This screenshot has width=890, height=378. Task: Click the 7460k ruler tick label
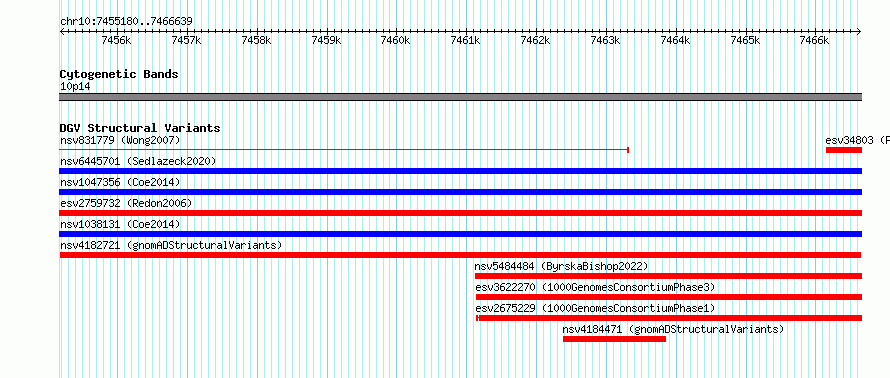pos(395,40)
